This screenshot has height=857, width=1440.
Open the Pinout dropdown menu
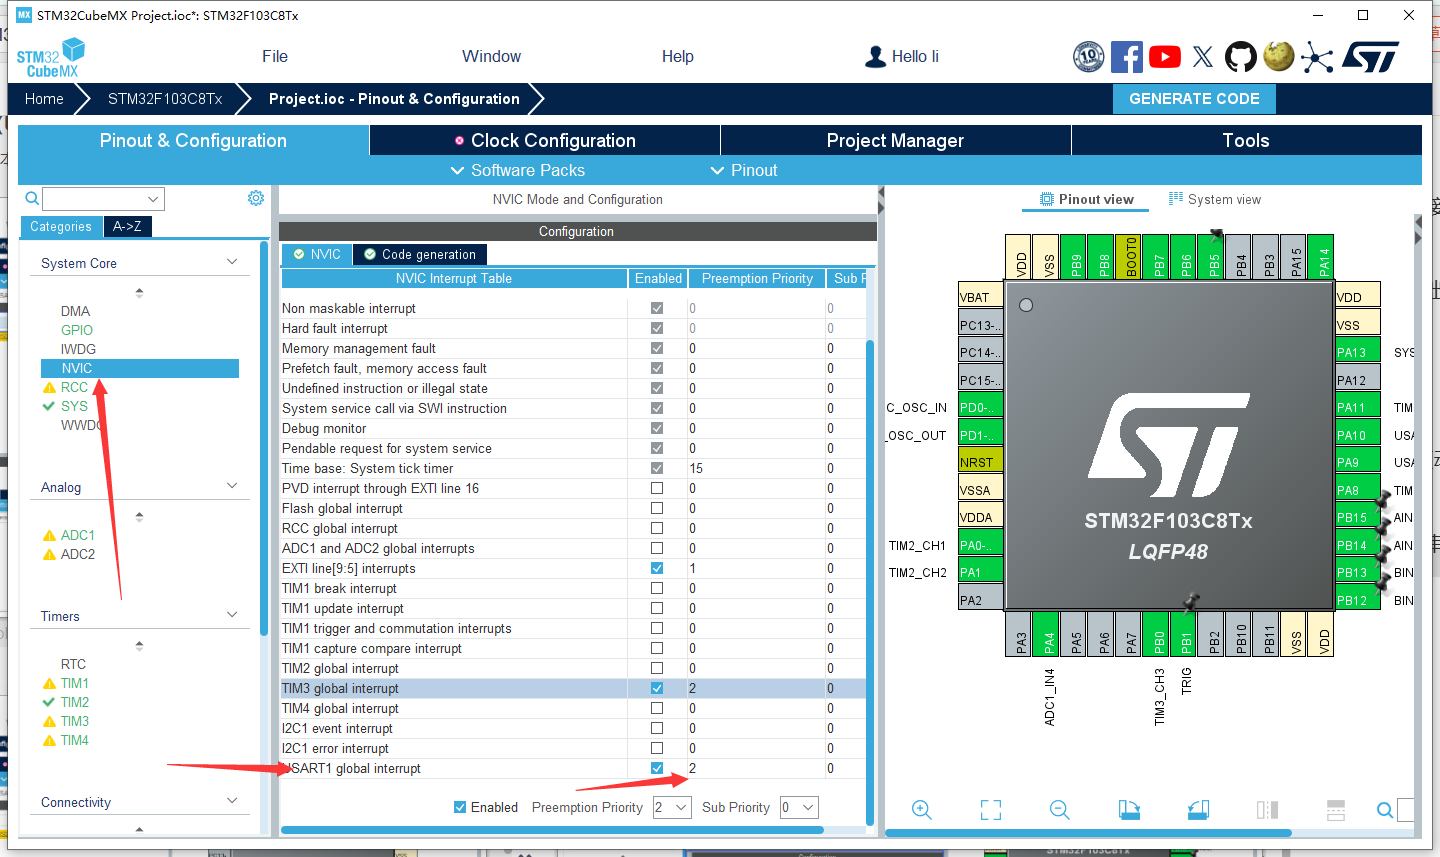(744, 170)
